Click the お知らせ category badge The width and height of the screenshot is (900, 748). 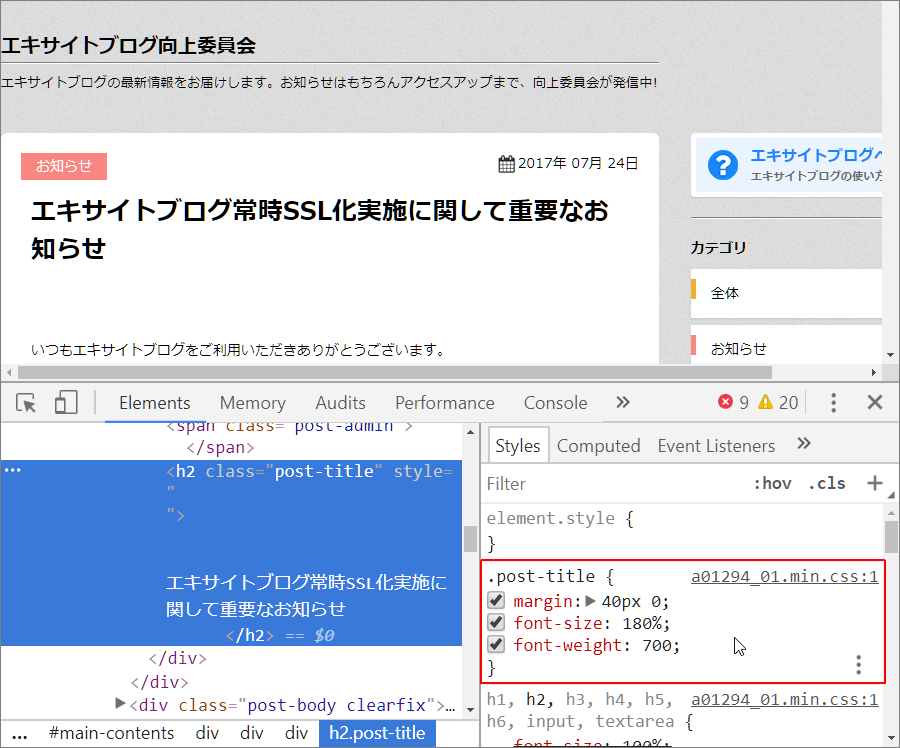(x=64, y=166)
